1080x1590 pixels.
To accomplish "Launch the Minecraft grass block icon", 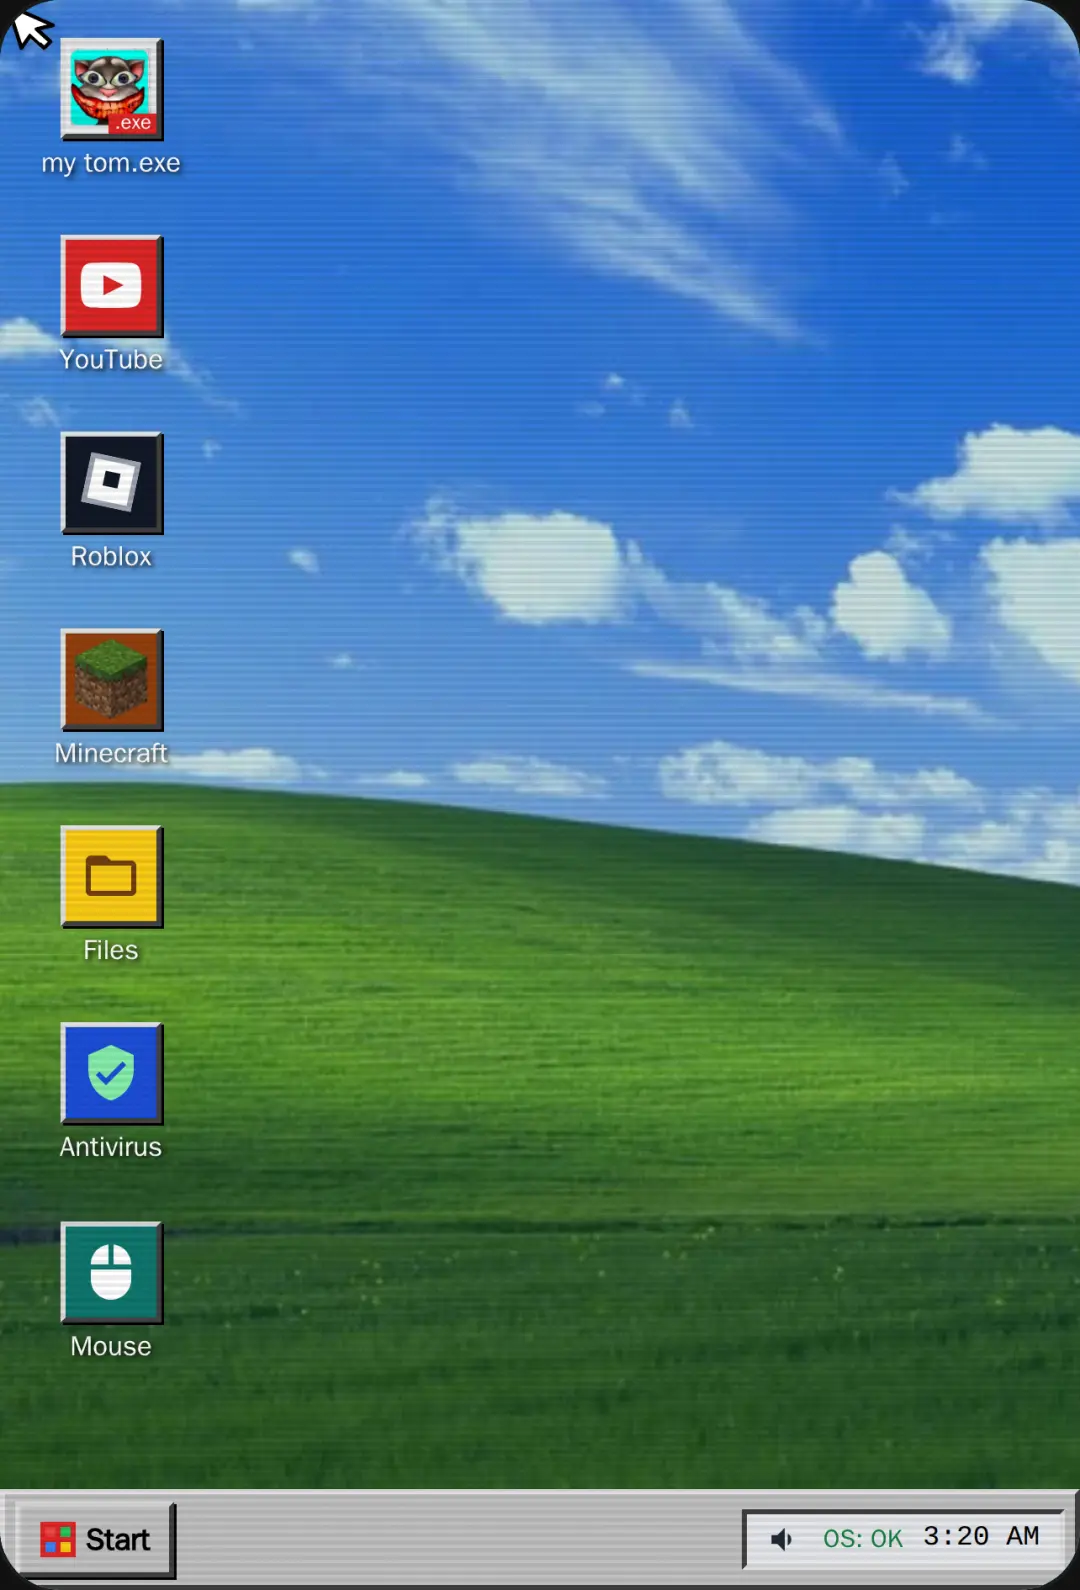I will click(x=111, y=681).
